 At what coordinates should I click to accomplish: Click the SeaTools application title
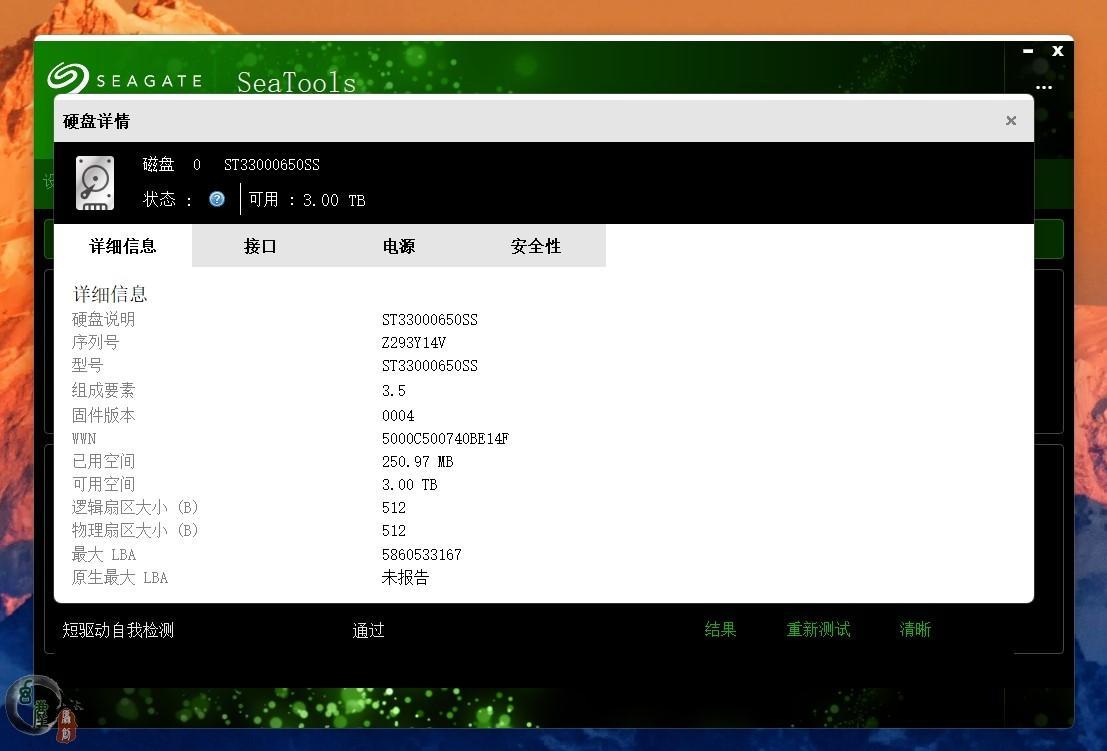pos(297,82)
